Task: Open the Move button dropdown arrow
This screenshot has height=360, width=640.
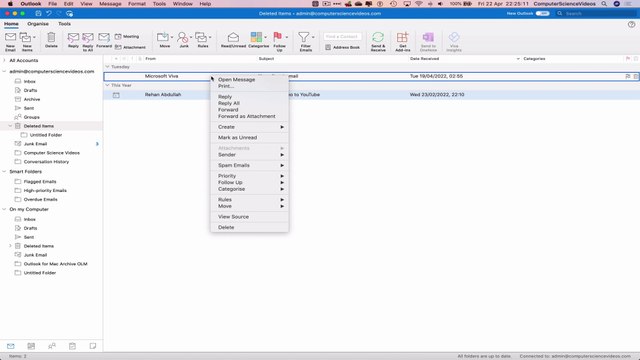Action: [172, 37]
